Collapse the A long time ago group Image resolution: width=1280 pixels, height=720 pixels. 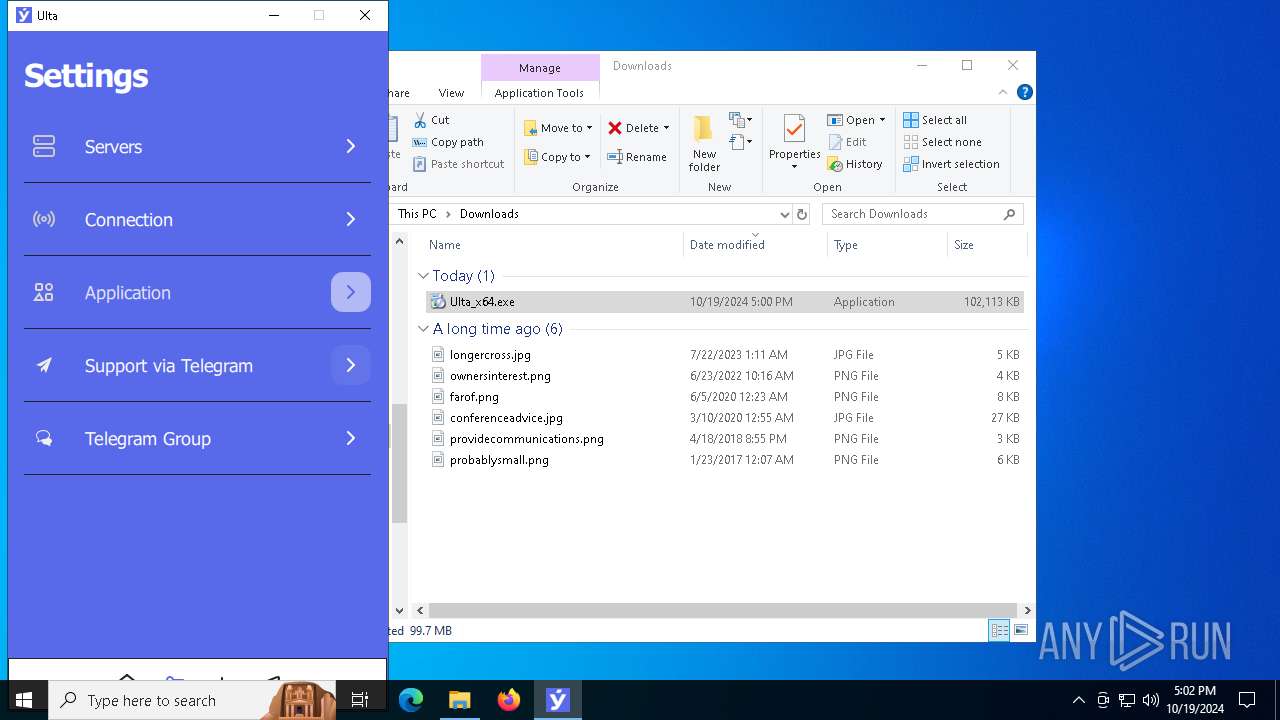tap(423, 329)
